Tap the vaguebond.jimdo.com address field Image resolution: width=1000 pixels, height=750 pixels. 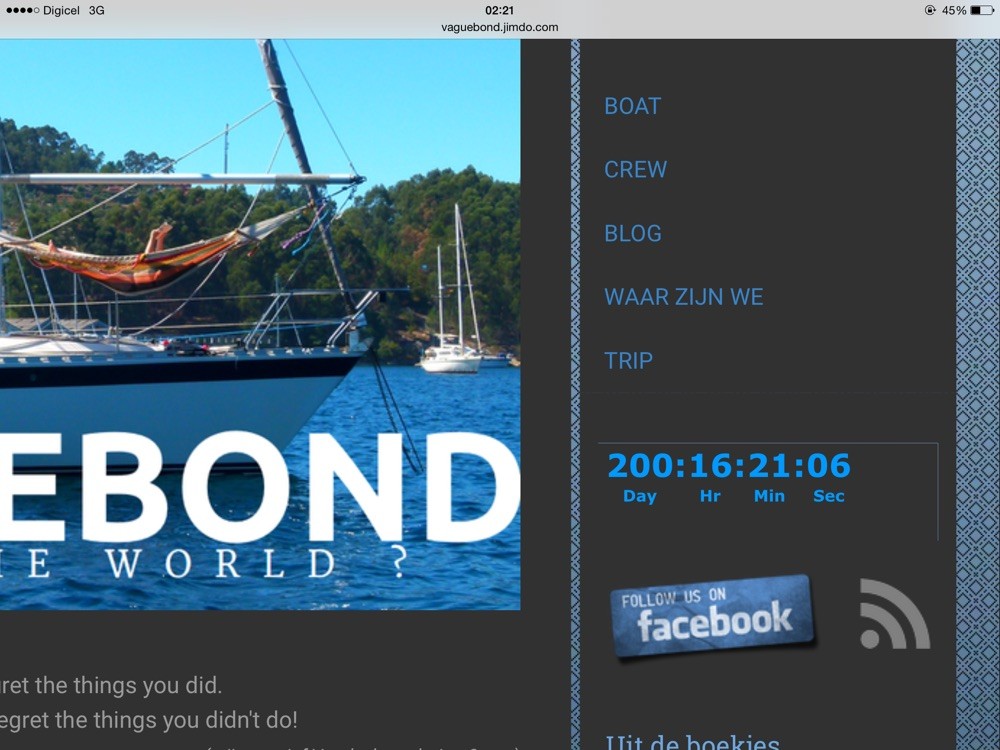tap(499, 27)
